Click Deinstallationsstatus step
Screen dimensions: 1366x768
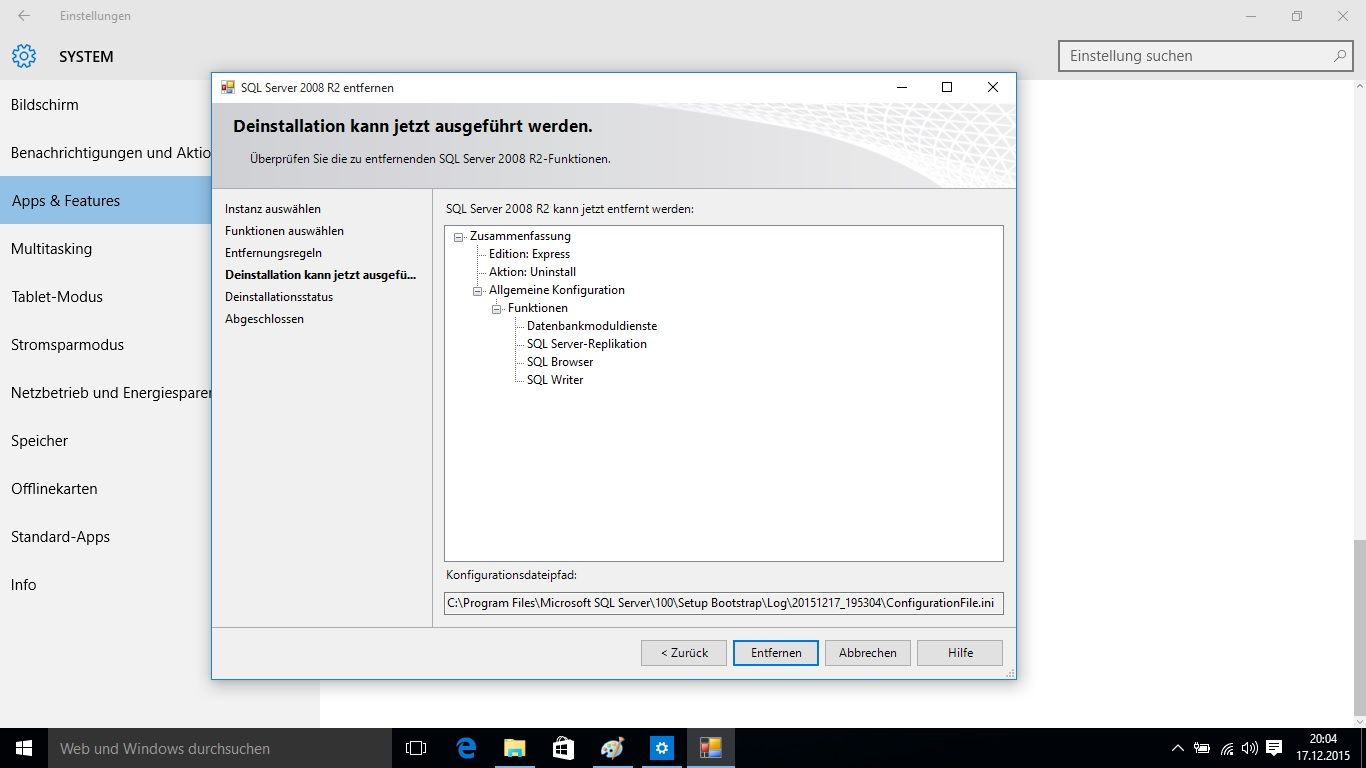[279, 297]
